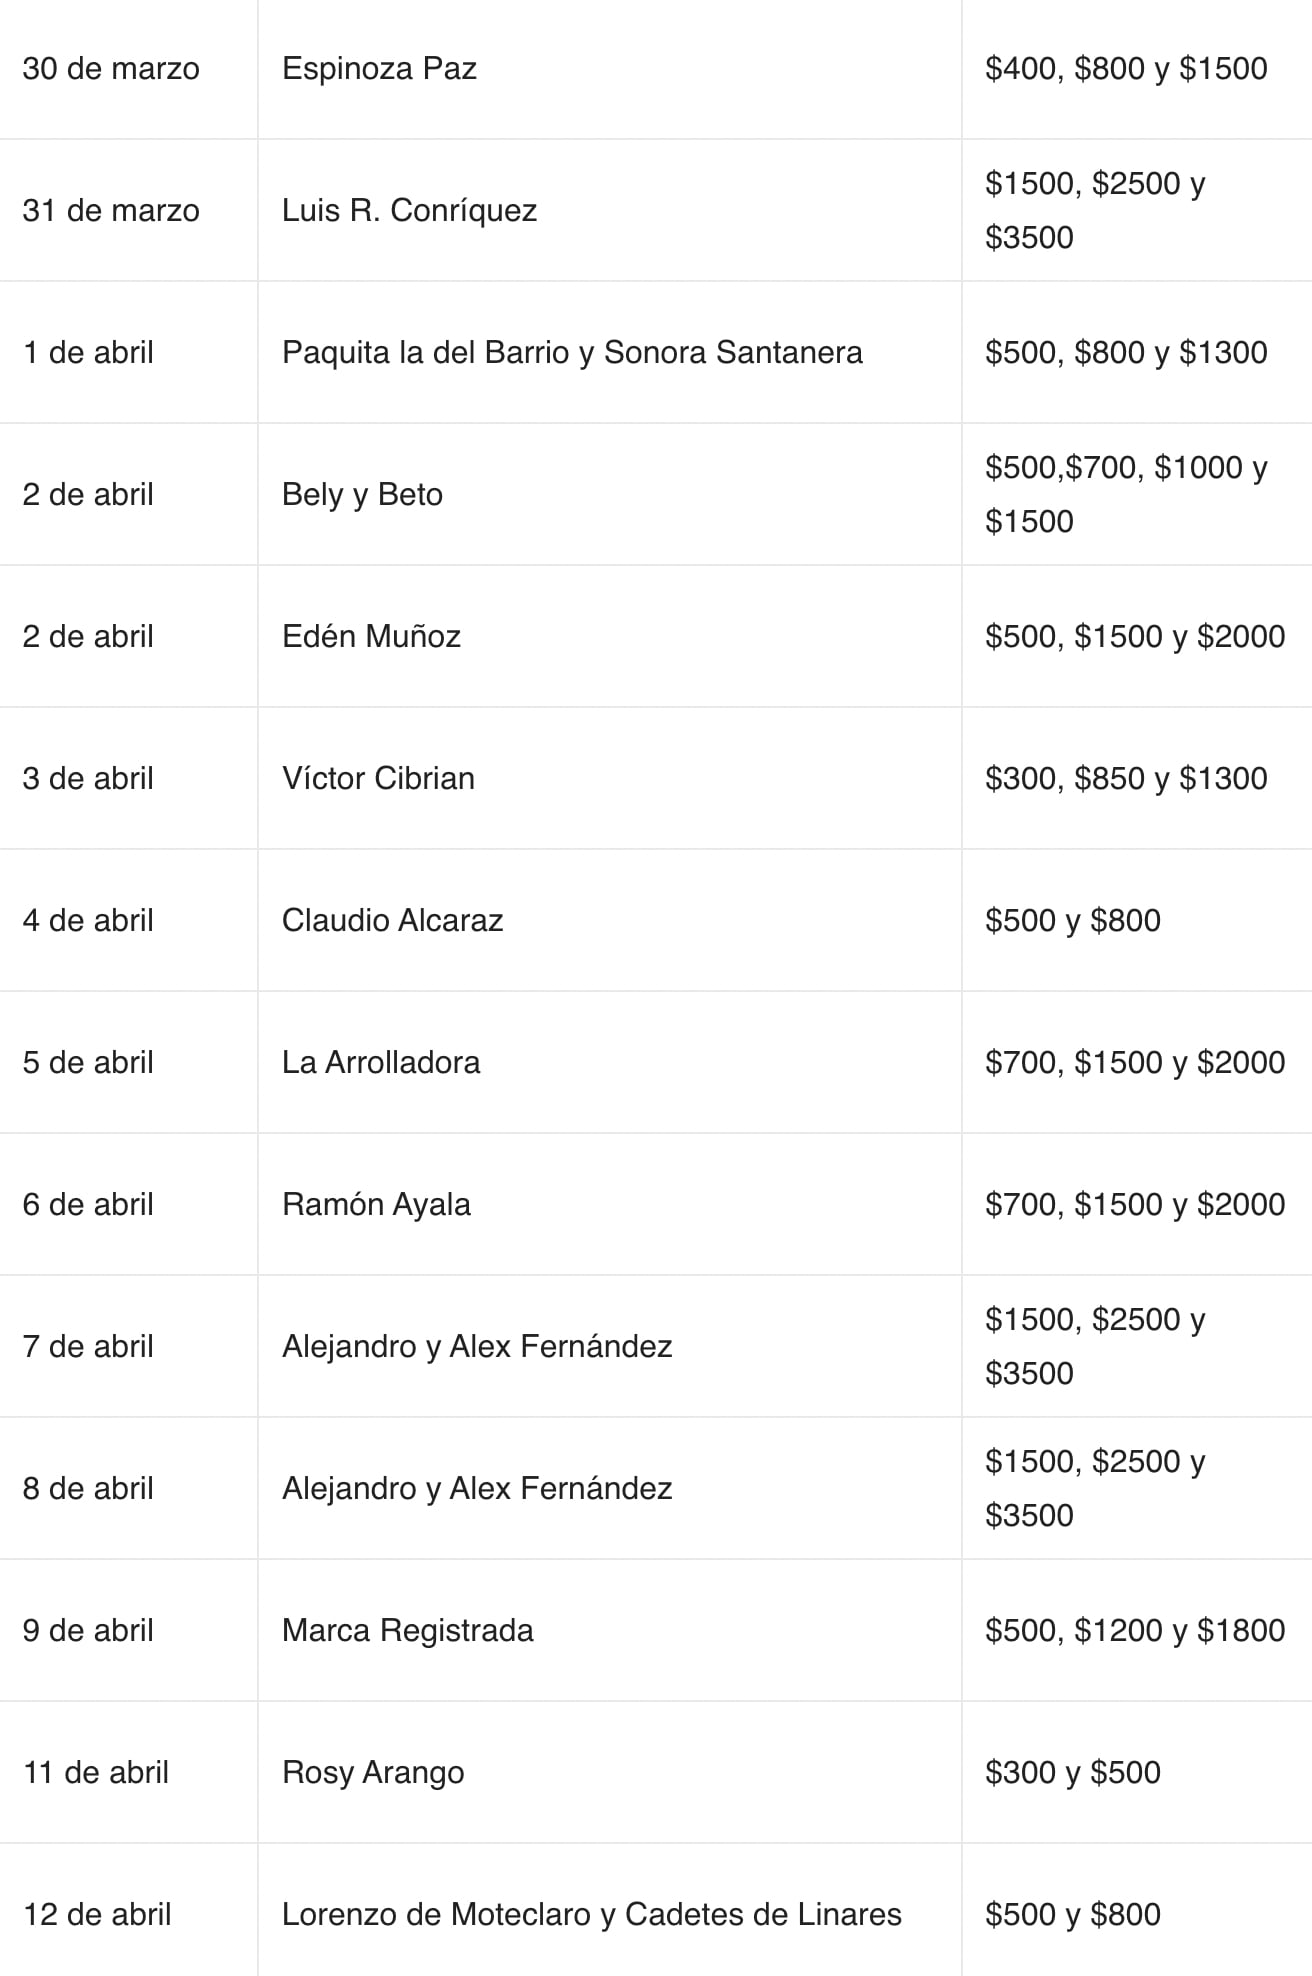Click the "$300 y $500" price text
This screenshot has width=1312, height=1976.
pyautogui.click(x=1072, y=1772)
